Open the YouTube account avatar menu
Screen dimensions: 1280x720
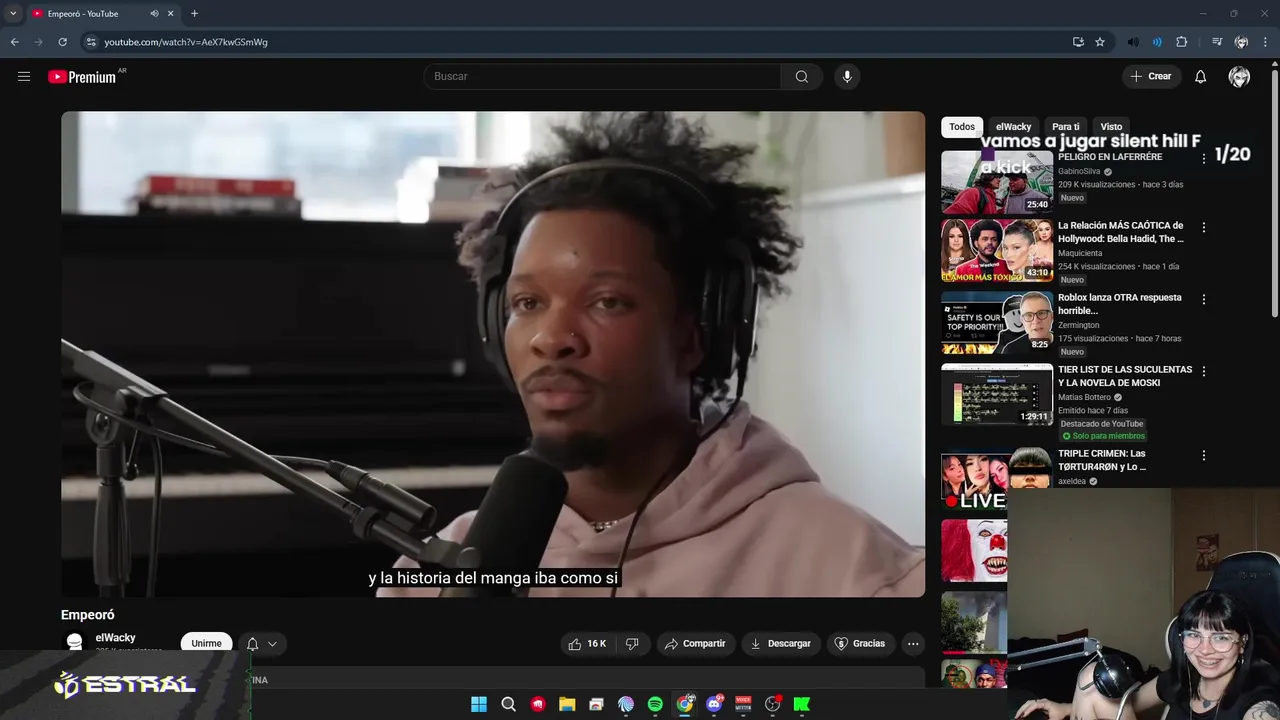coord(1239,76)
